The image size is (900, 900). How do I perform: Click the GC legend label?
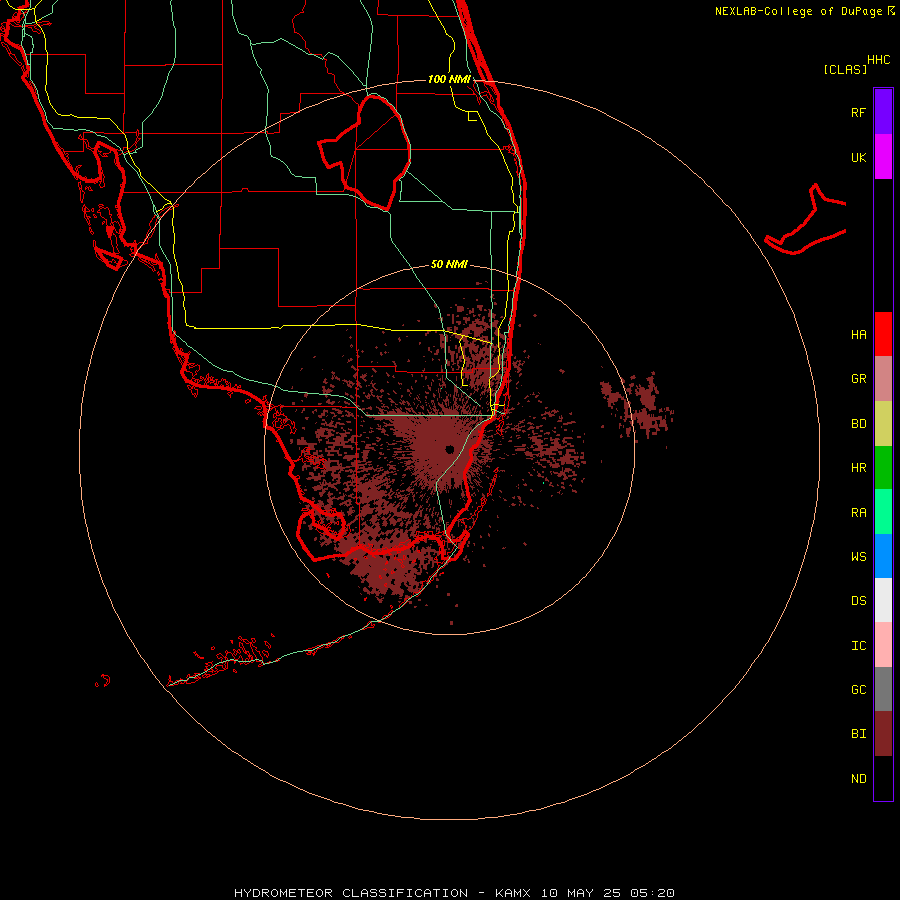point(858,690)
